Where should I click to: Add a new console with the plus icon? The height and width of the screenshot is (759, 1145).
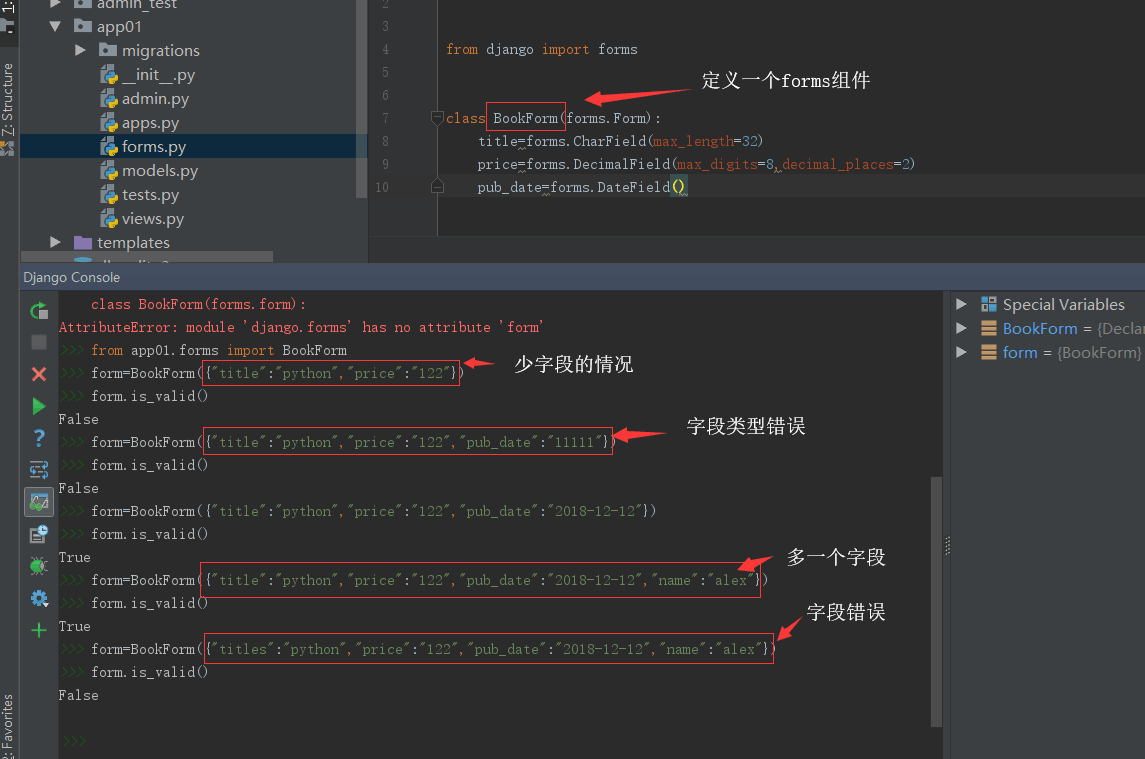tap(38, 630)
